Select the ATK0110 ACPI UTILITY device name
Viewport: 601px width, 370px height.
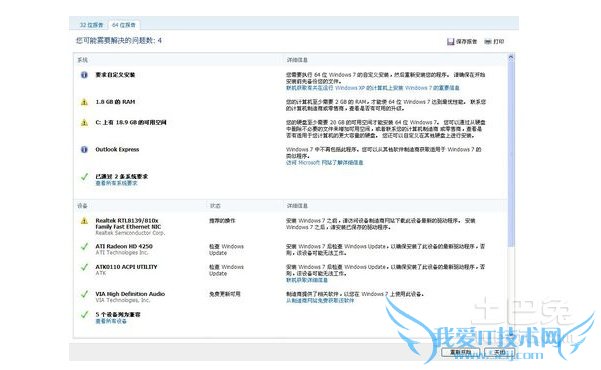pos(126,267)
